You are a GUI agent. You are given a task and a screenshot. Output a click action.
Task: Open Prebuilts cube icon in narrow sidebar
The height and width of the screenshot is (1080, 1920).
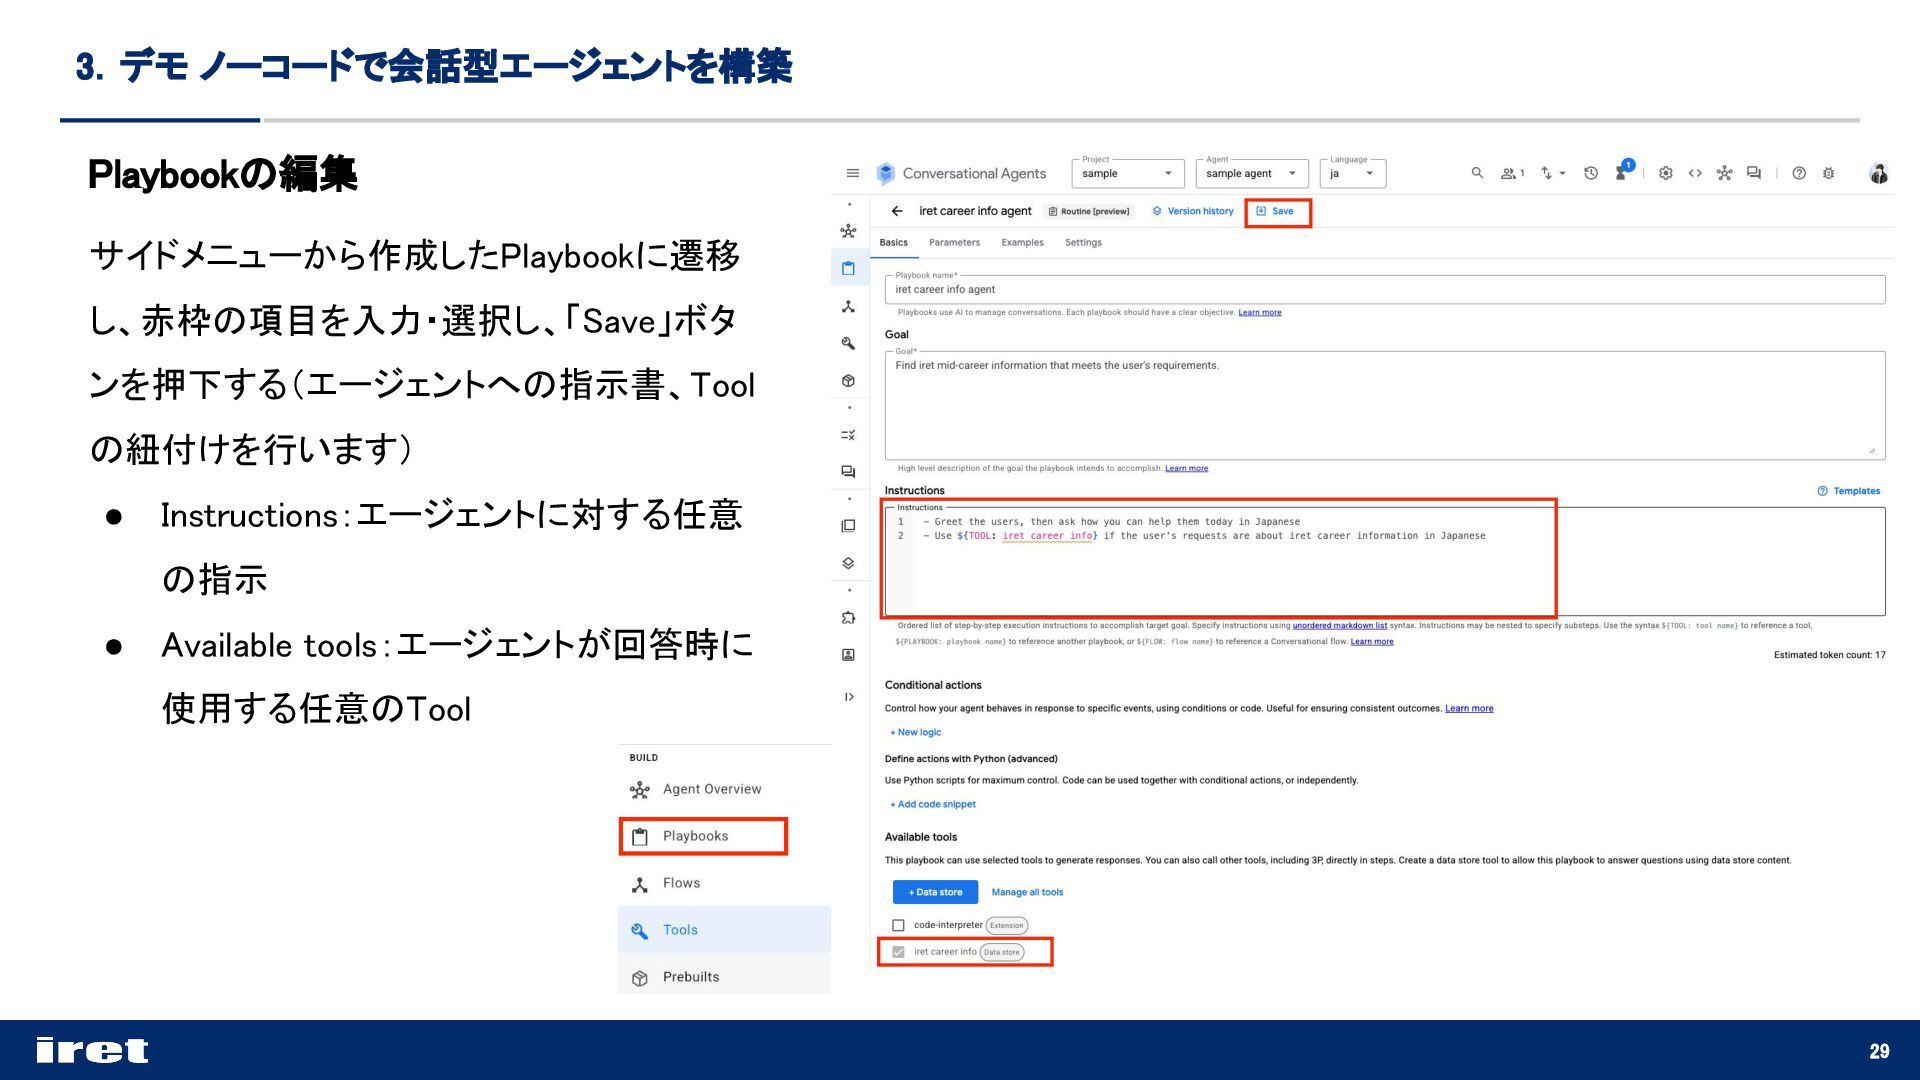click(848, 381)
